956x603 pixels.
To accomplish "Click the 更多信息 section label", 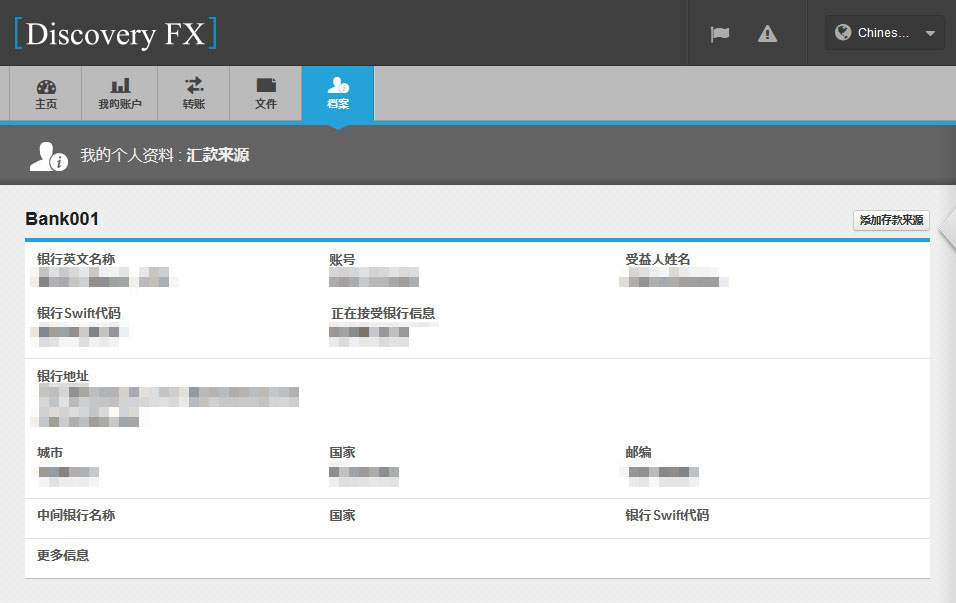I will point(63,555).
